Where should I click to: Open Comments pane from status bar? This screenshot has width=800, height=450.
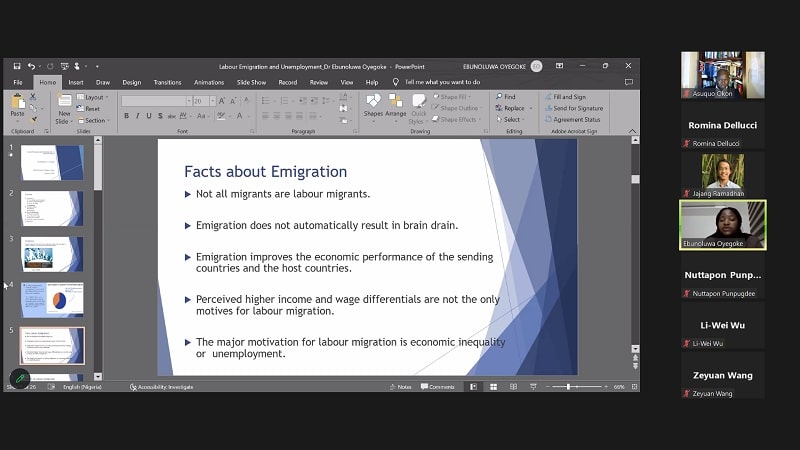437,386
